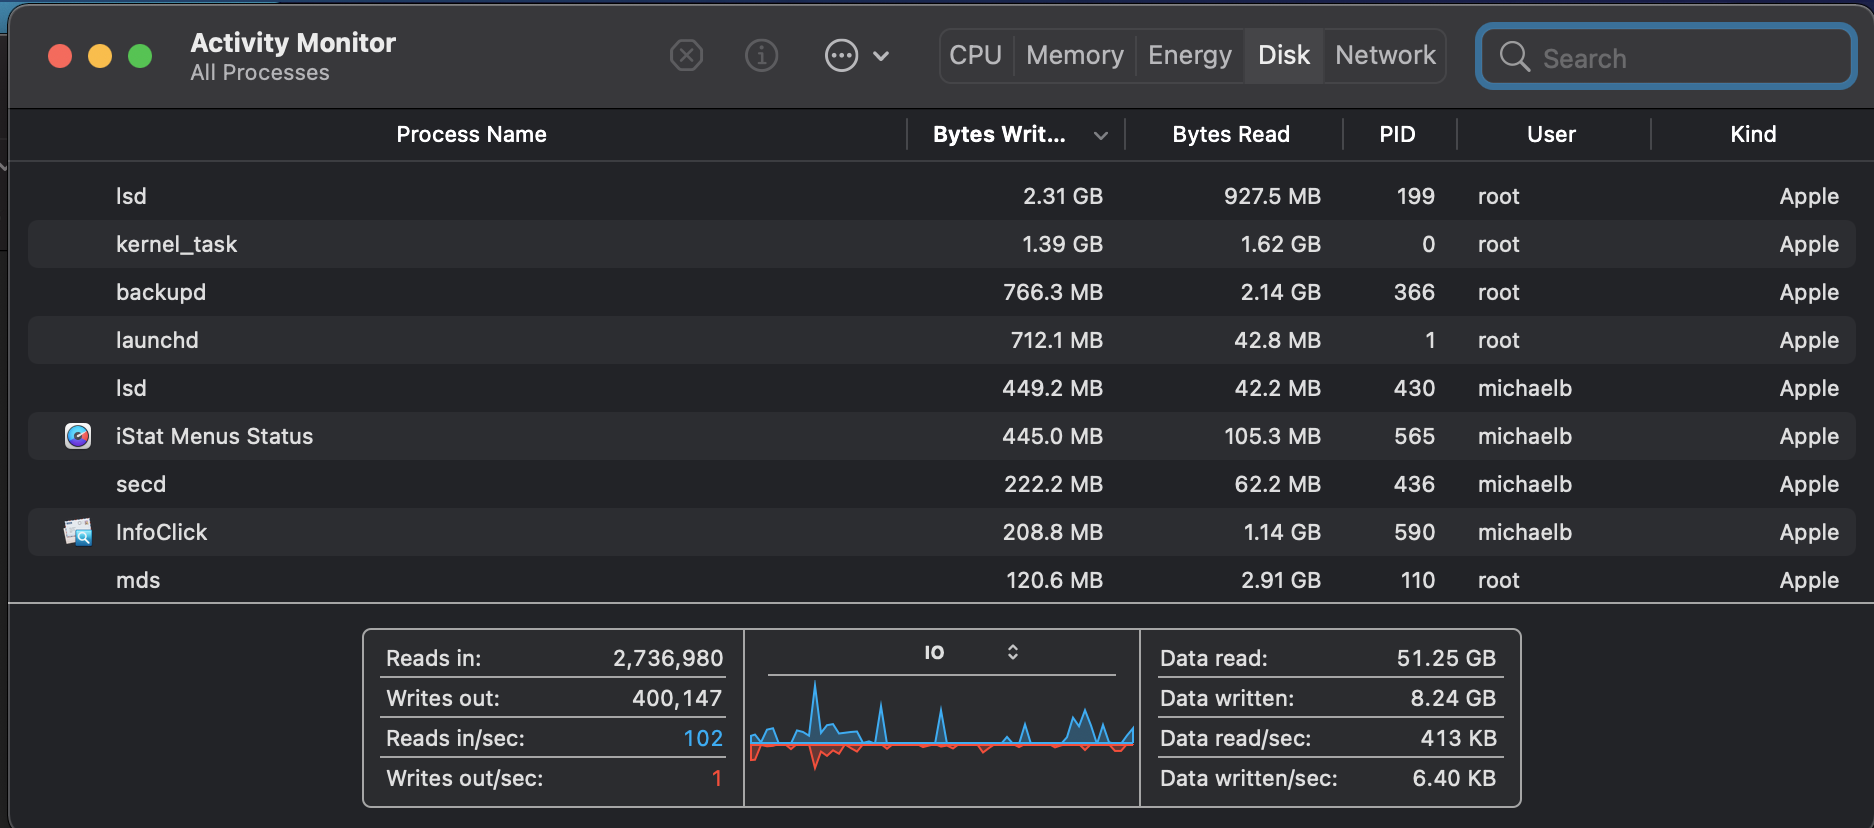
Task: Click the magnifying glass search icon
Action: [x=1515, y=57]
